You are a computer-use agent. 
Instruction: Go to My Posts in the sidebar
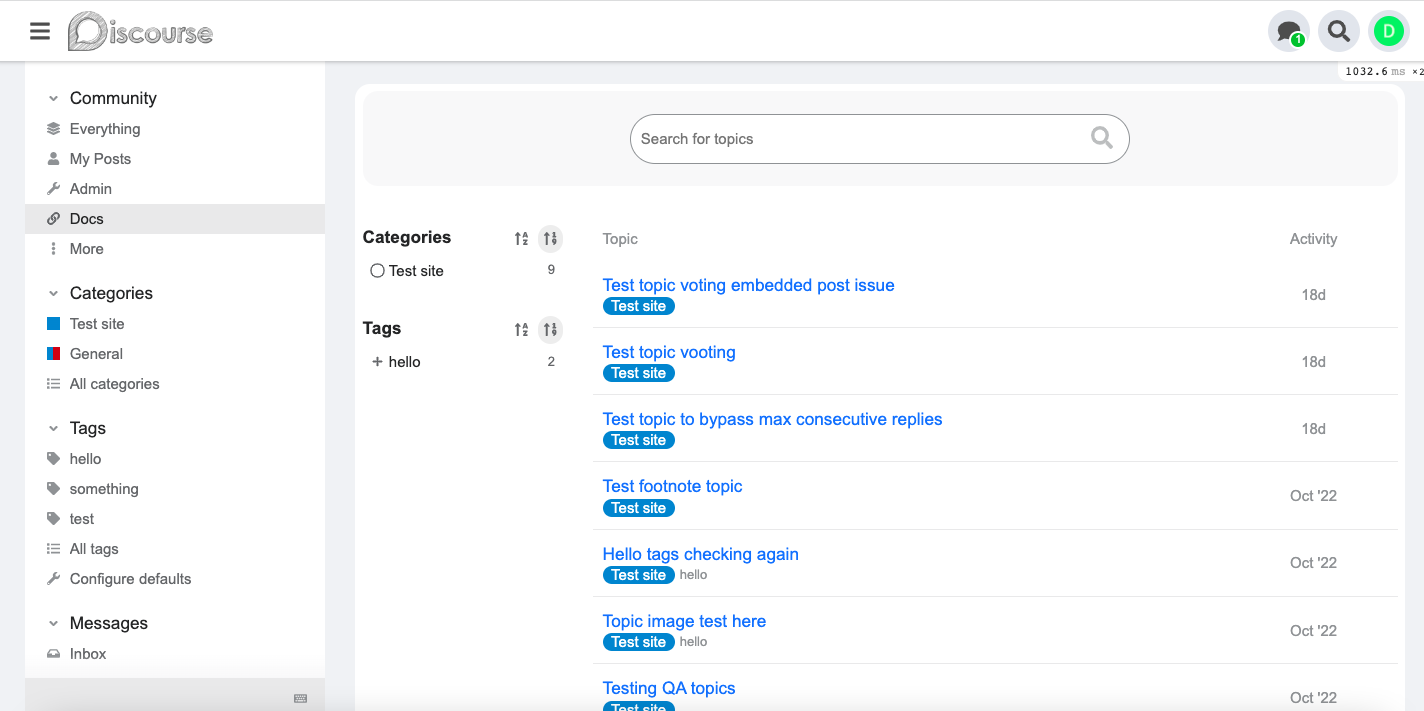pyautogui.click(x=100, y=159)
